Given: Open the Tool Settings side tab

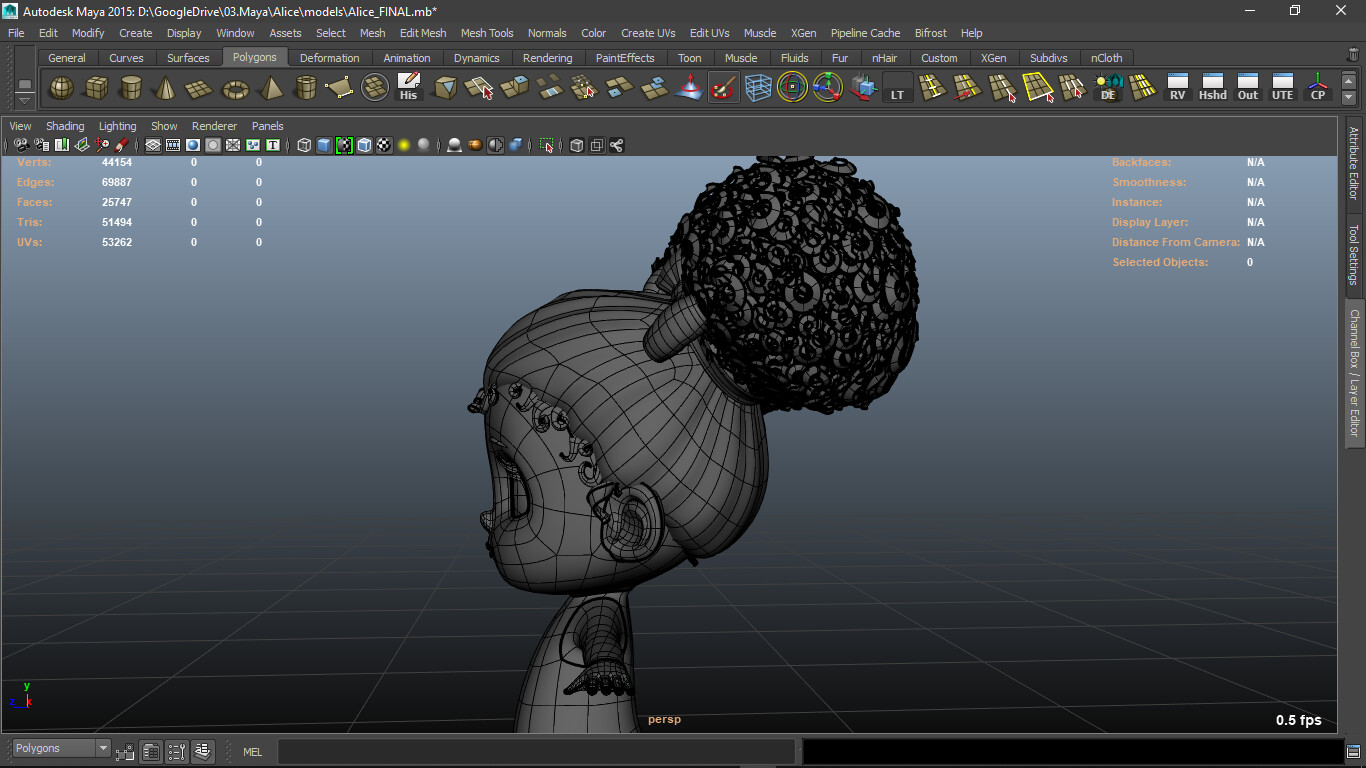Looking at the screenshot, I should [1354, 254].
